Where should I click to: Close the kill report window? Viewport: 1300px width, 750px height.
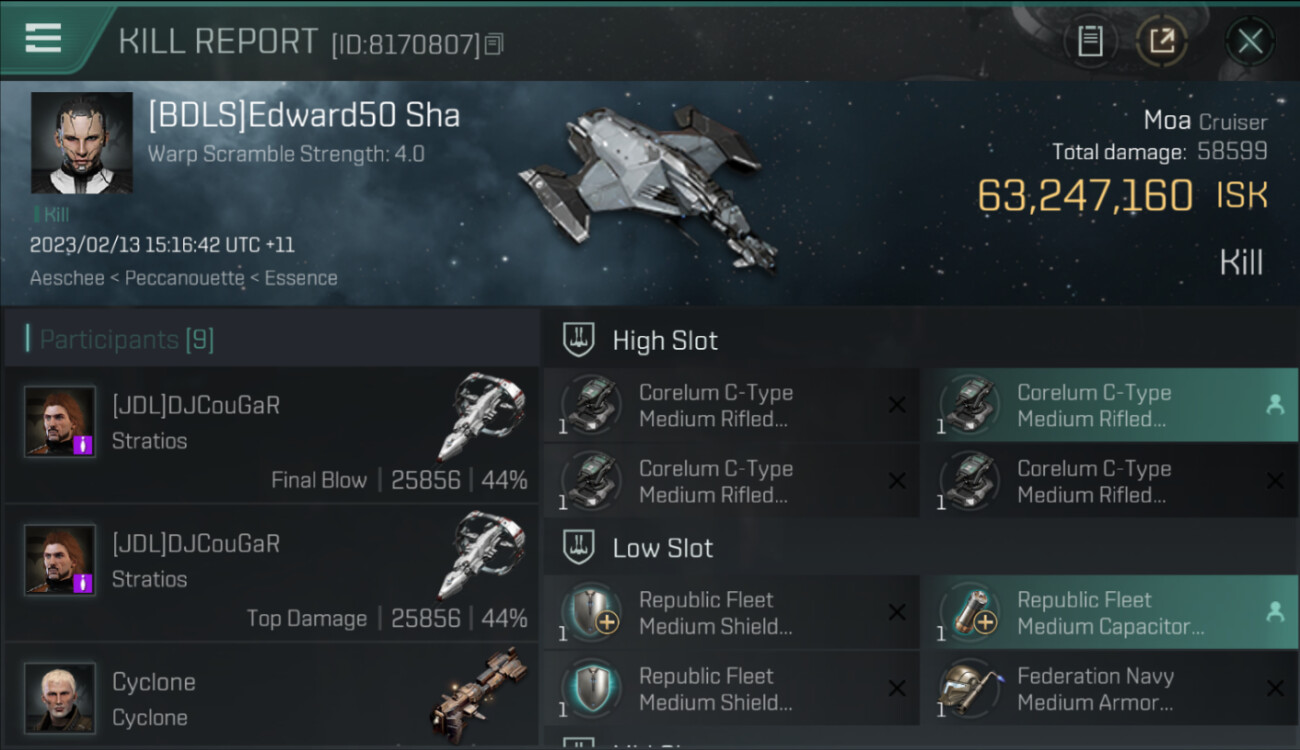tap(1250, 41)
